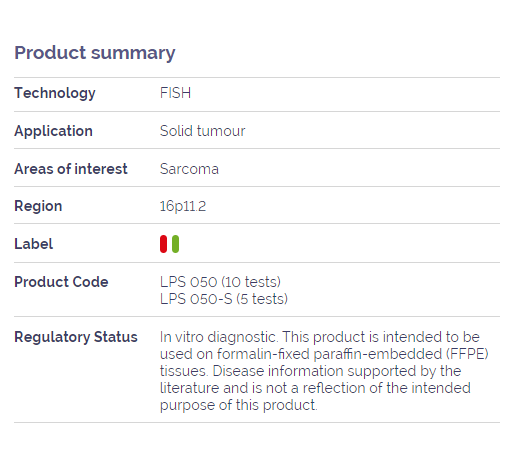Click the Areas of interest label
The width and height of the screenshot is (523, 464).
[71, 169]
